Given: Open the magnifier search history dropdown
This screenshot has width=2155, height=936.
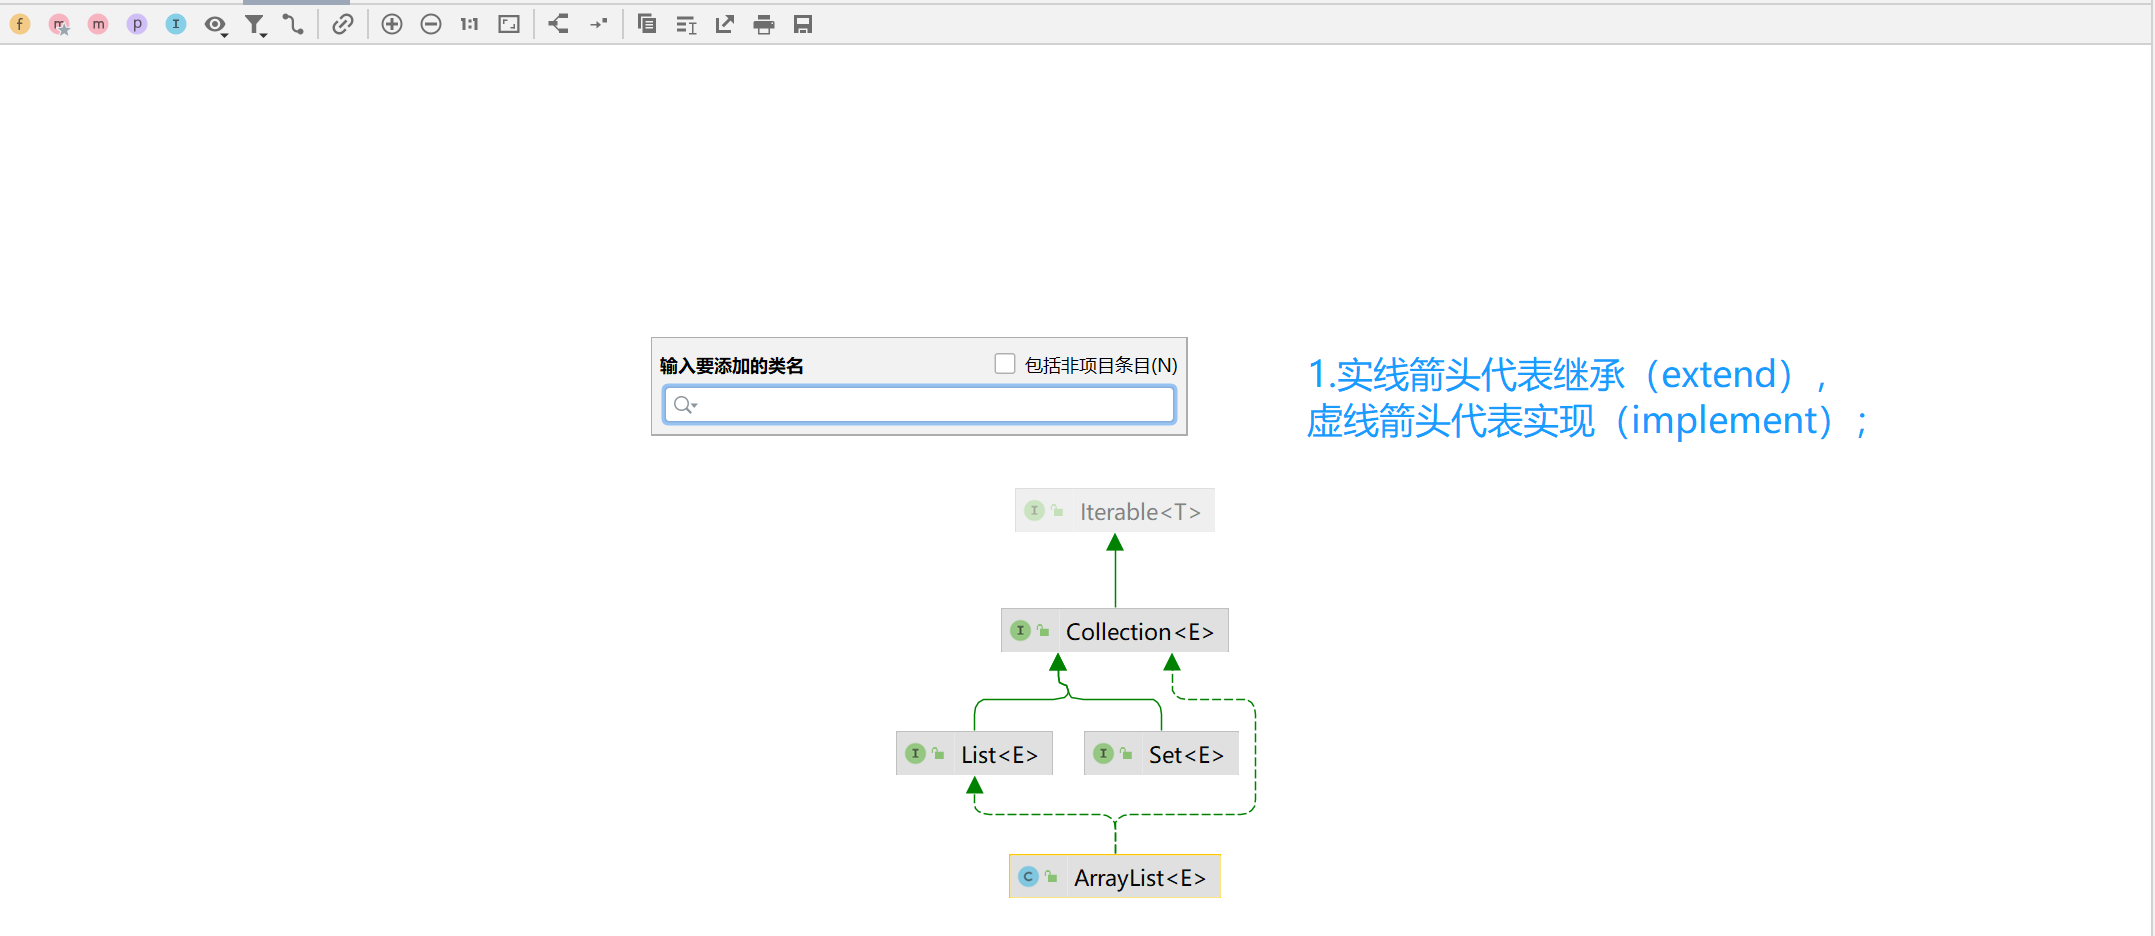Looking at the screenshot, I should point(685,405).
